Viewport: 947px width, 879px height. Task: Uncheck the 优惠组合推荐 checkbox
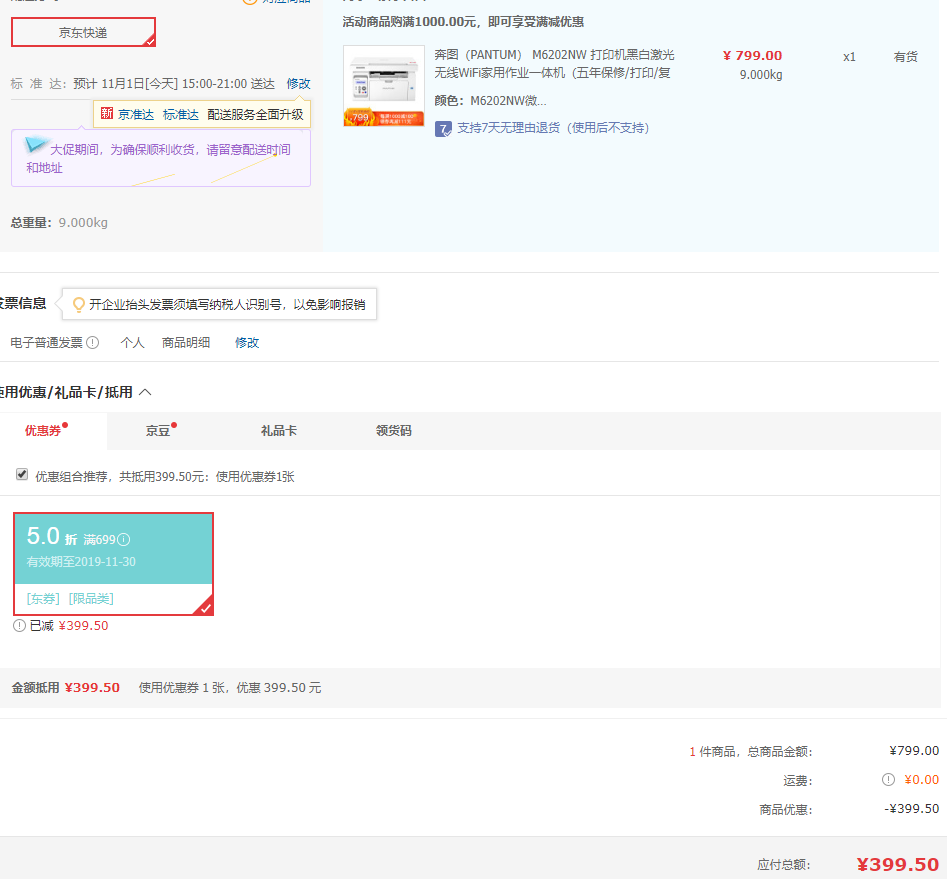[x=22, y=474]
